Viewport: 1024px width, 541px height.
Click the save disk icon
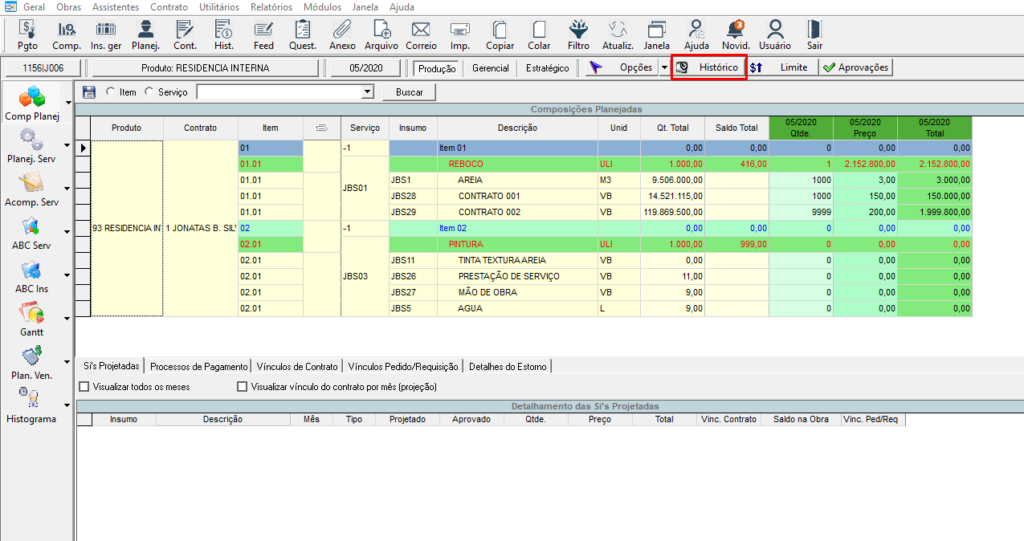tap(88, 92)
